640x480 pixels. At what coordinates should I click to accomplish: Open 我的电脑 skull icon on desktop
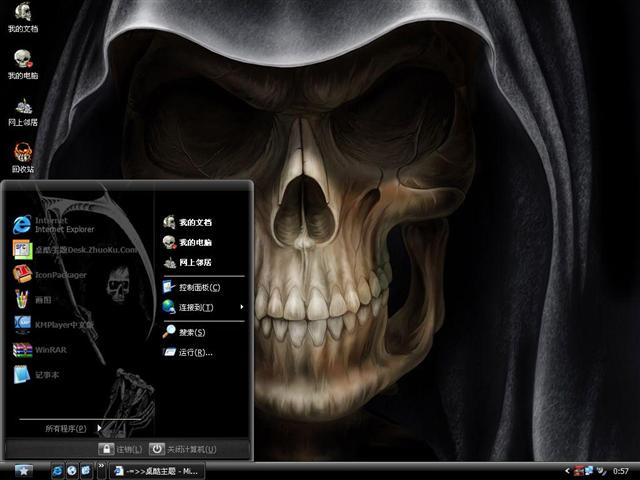point(22,62)
